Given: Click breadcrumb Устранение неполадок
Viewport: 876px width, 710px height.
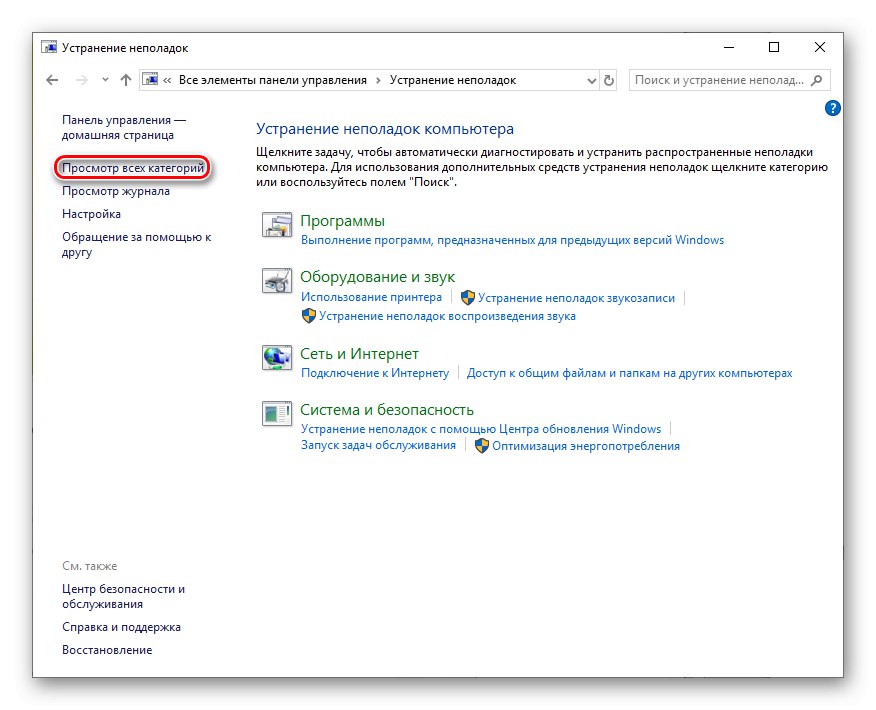Looking at the screenshot, I should click(453, 80).
